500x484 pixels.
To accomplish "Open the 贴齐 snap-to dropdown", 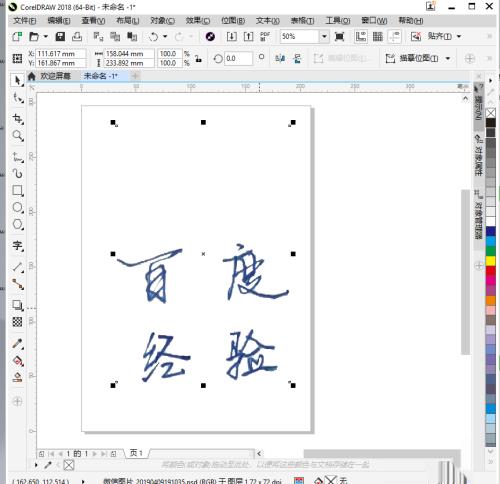I will tap(459, 36).
